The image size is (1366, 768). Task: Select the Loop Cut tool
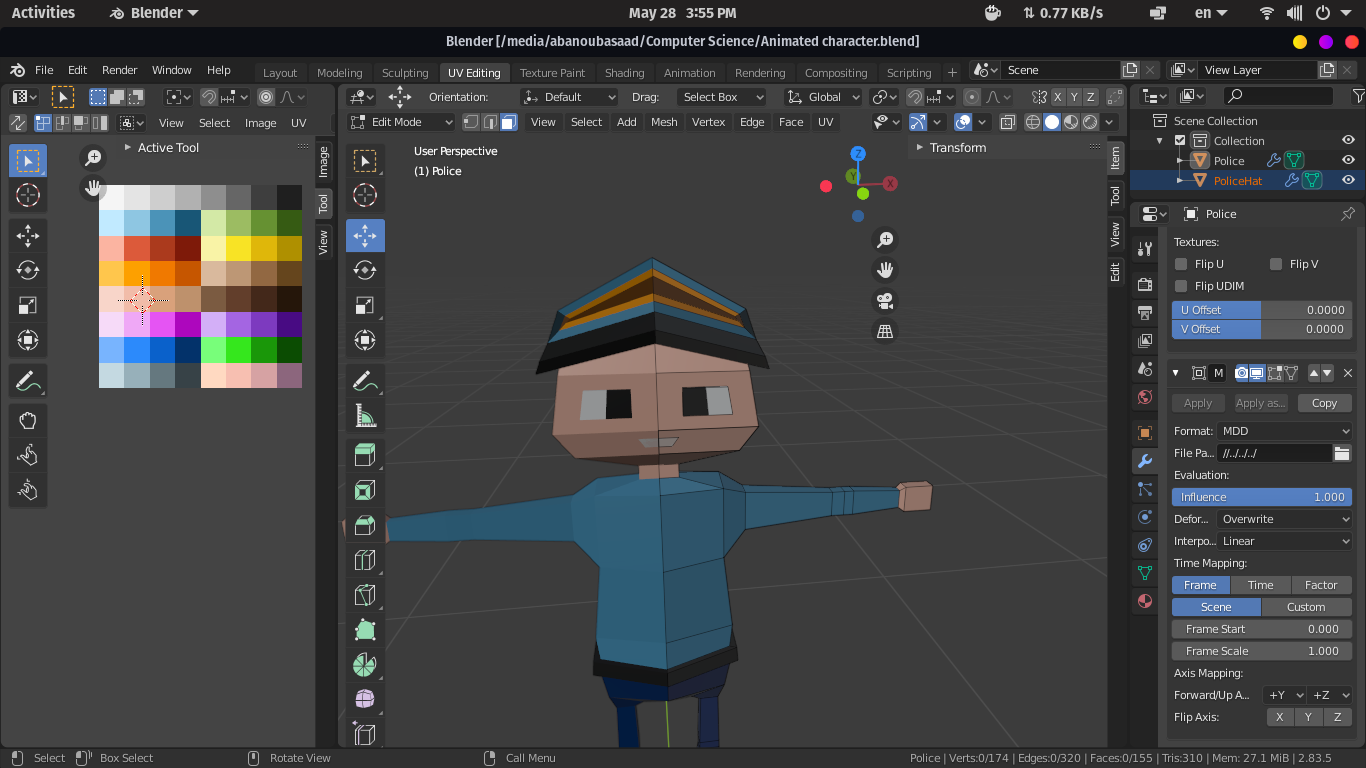tap(365, 560)
